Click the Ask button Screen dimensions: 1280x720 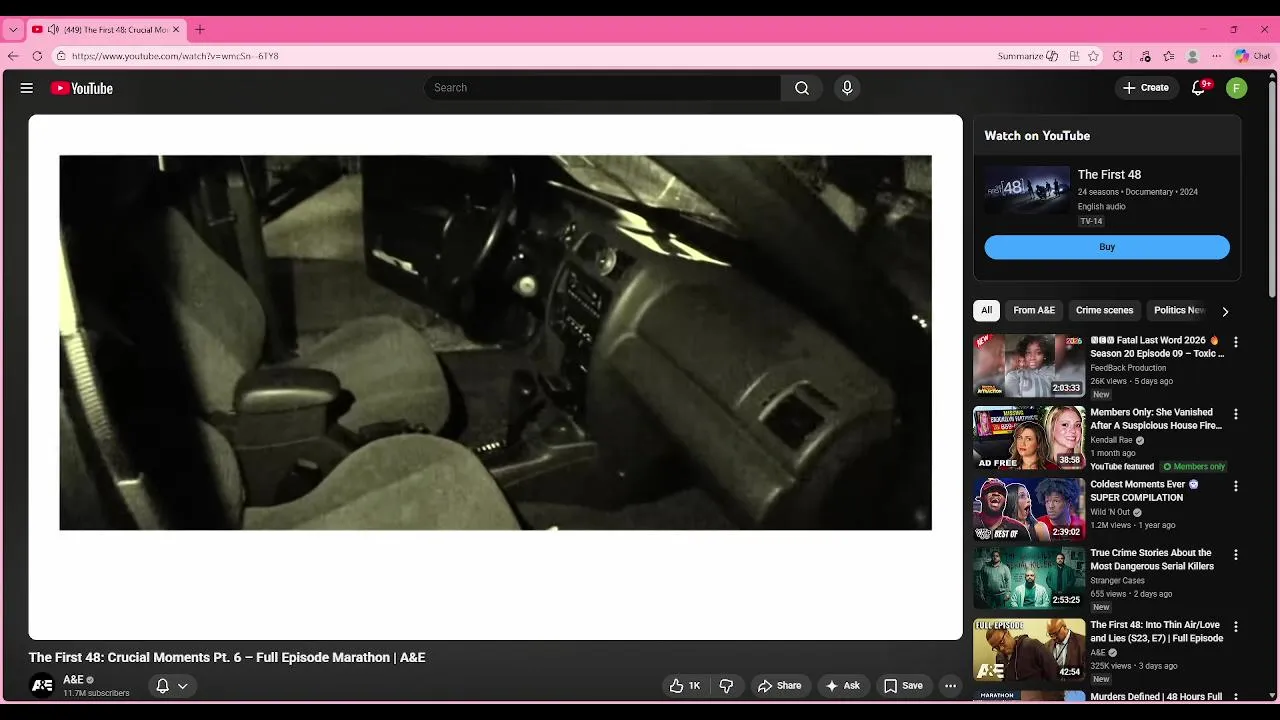(843, 686)
